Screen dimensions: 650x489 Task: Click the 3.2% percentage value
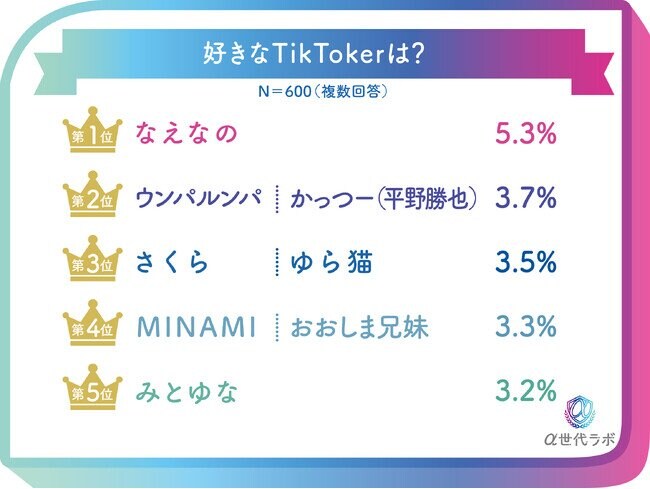coord(525,390)
